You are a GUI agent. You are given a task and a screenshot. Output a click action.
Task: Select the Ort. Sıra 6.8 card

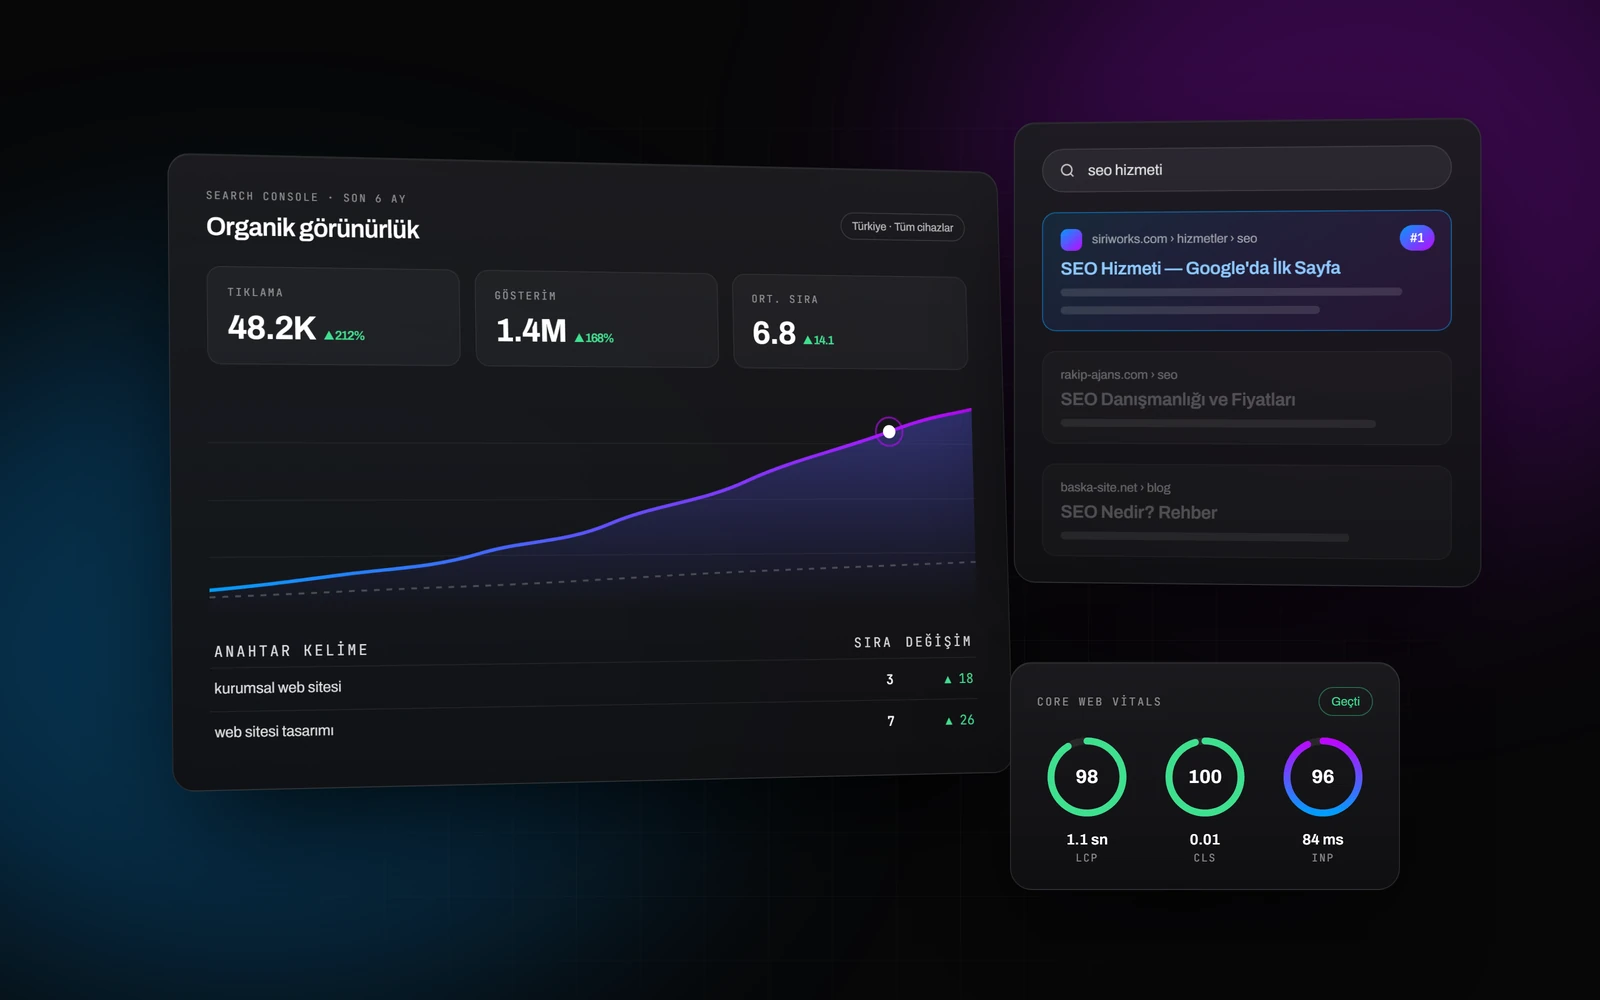tap(850, 323)
